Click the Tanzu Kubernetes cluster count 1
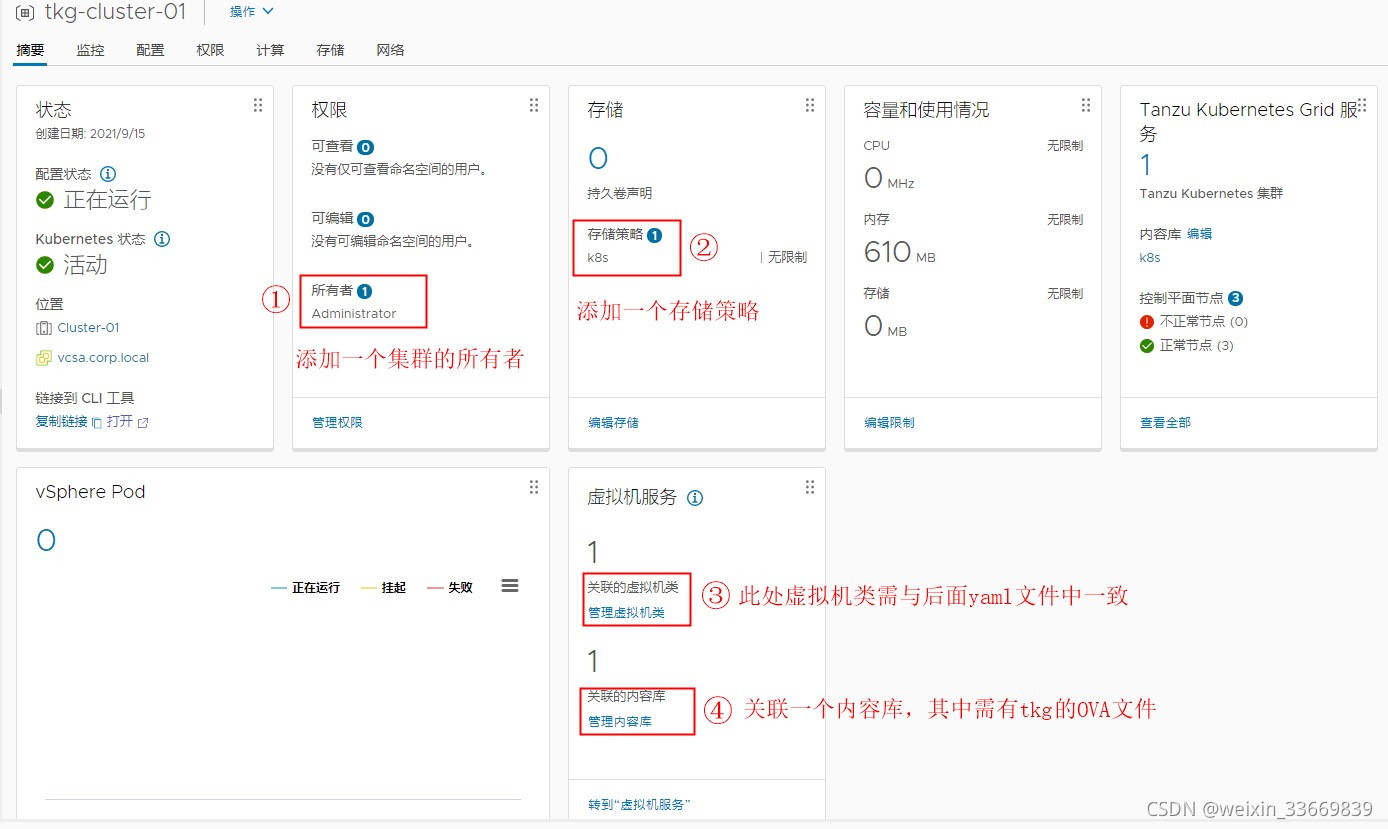 pyautogui.click(x=1146, y=165)
